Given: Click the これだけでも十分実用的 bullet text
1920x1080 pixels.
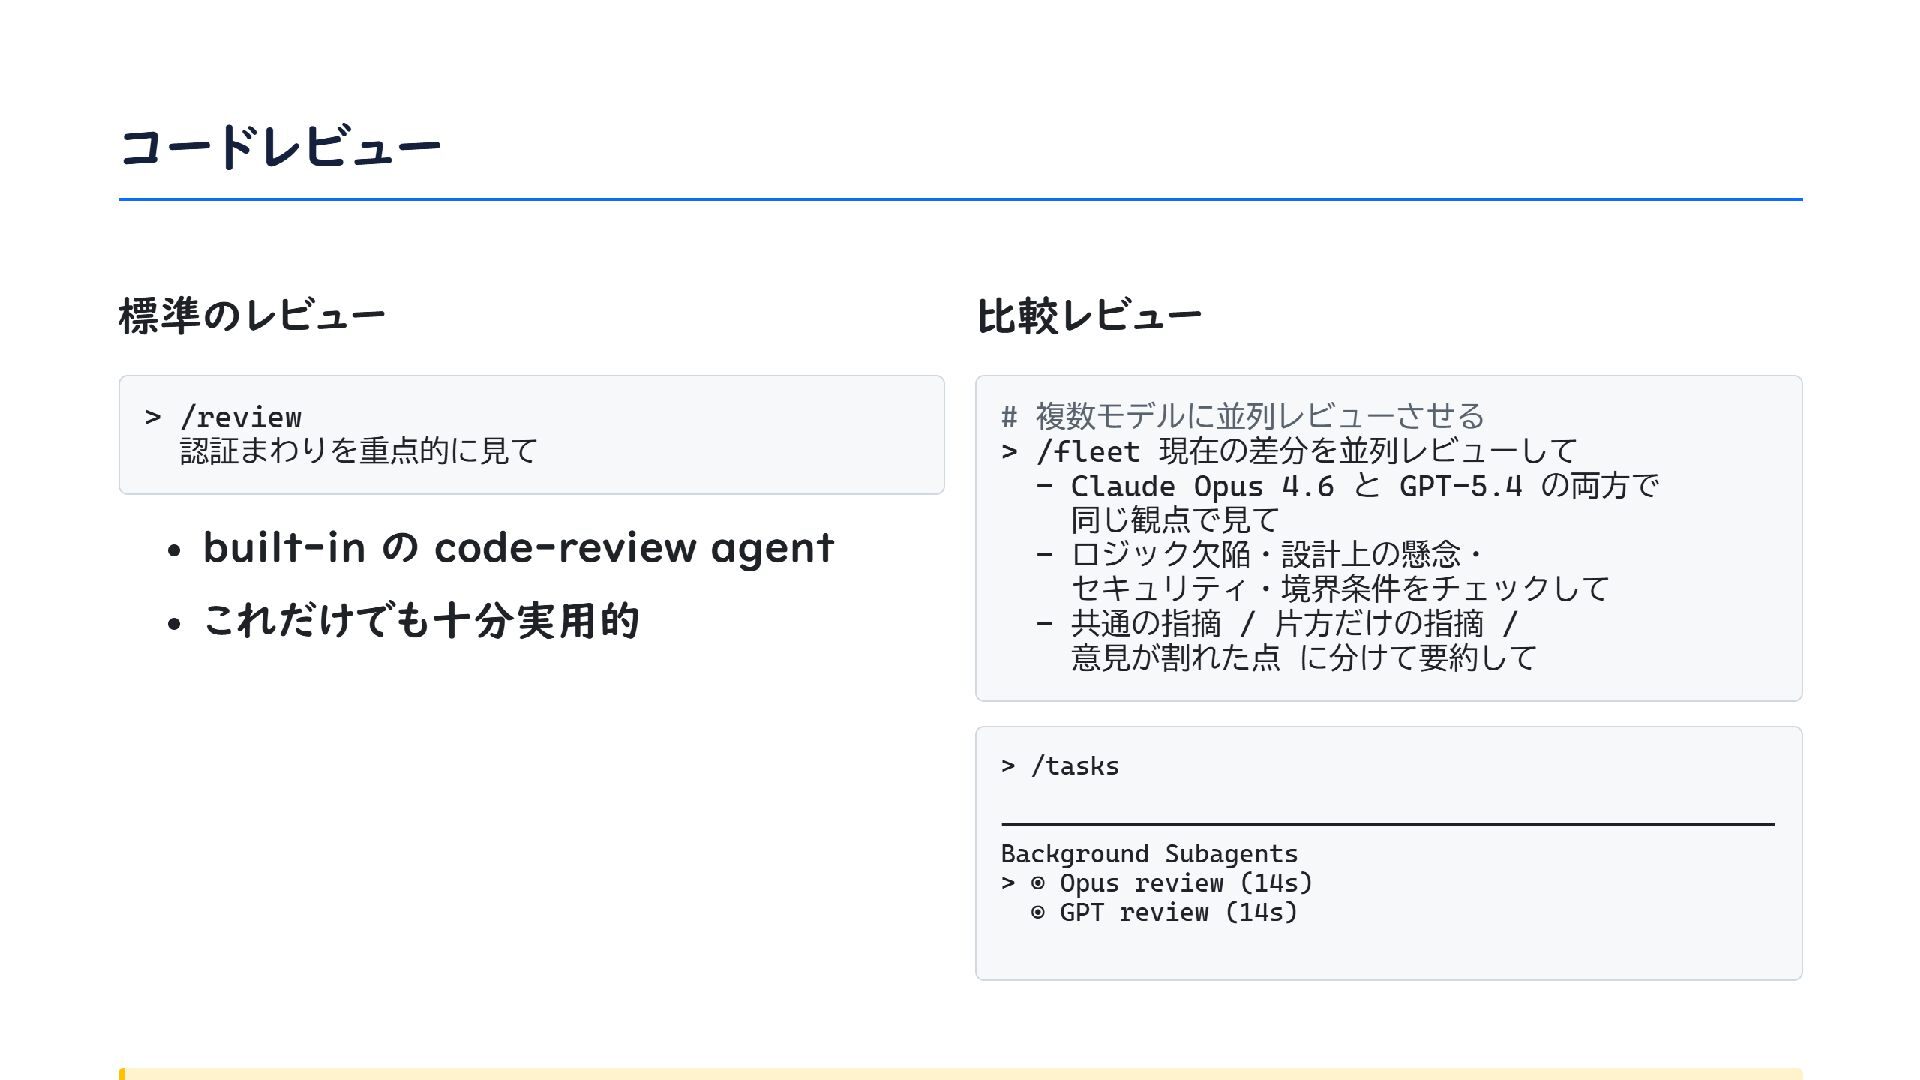Looking at the screenshot, I should [x=421, y=621].
